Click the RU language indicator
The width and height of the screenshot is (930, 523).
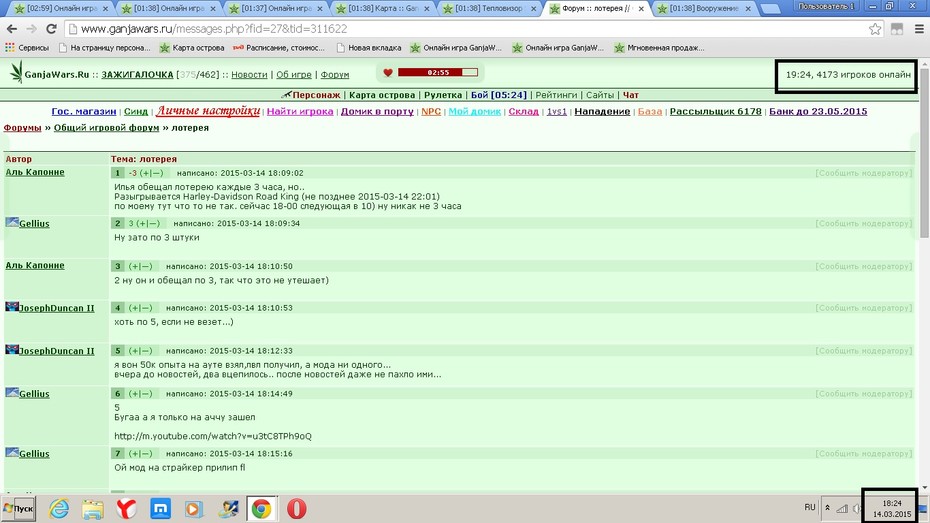810,508
